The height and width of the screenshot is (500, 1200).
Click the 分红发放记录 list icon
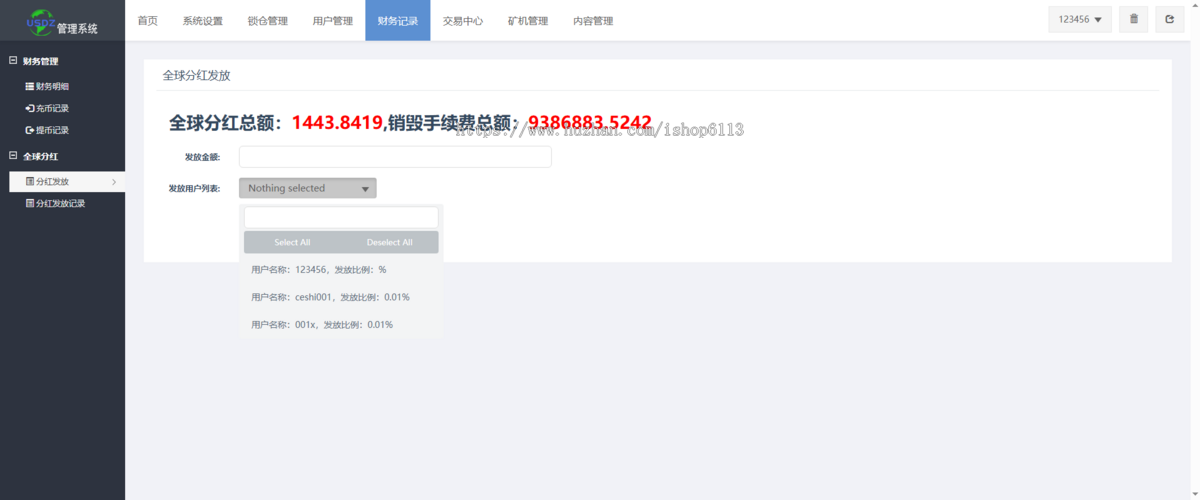[x=30, y=203]
